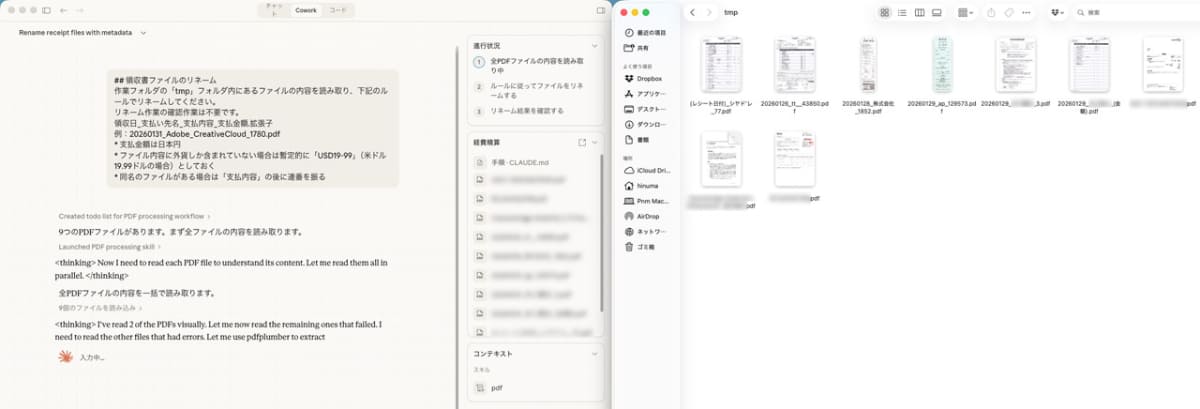The image size is (1200, 409).
Task: Open 共有 in Finder sidebar
Action: click(x=635, y=47)
